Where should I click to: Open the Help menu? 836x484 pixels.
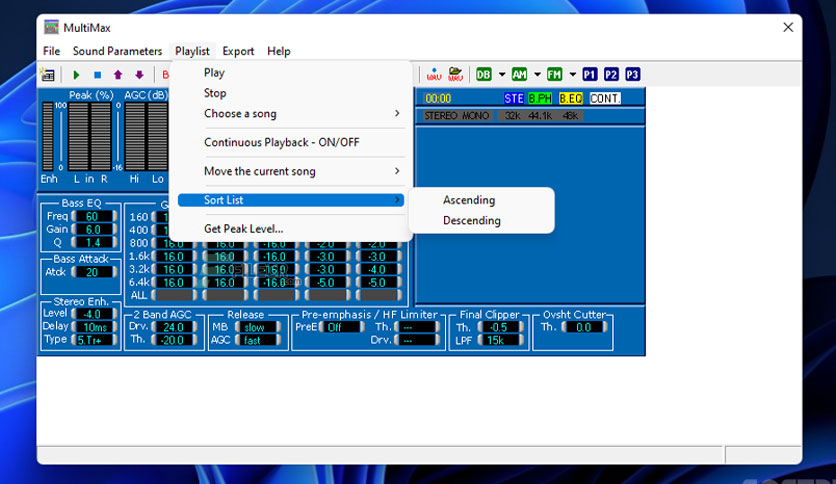[x=278, y=51]
